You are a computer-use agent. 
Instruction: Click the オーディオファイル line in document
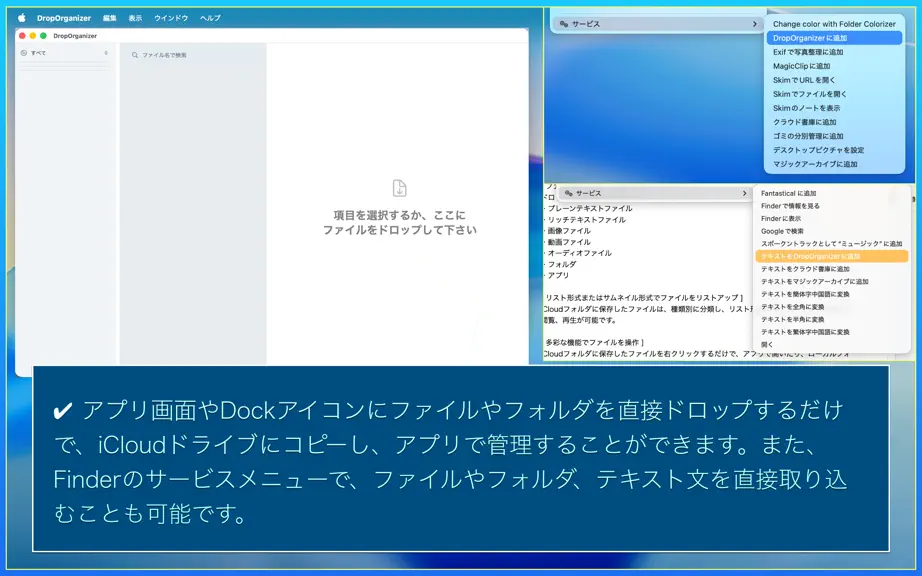coord(579,253)
